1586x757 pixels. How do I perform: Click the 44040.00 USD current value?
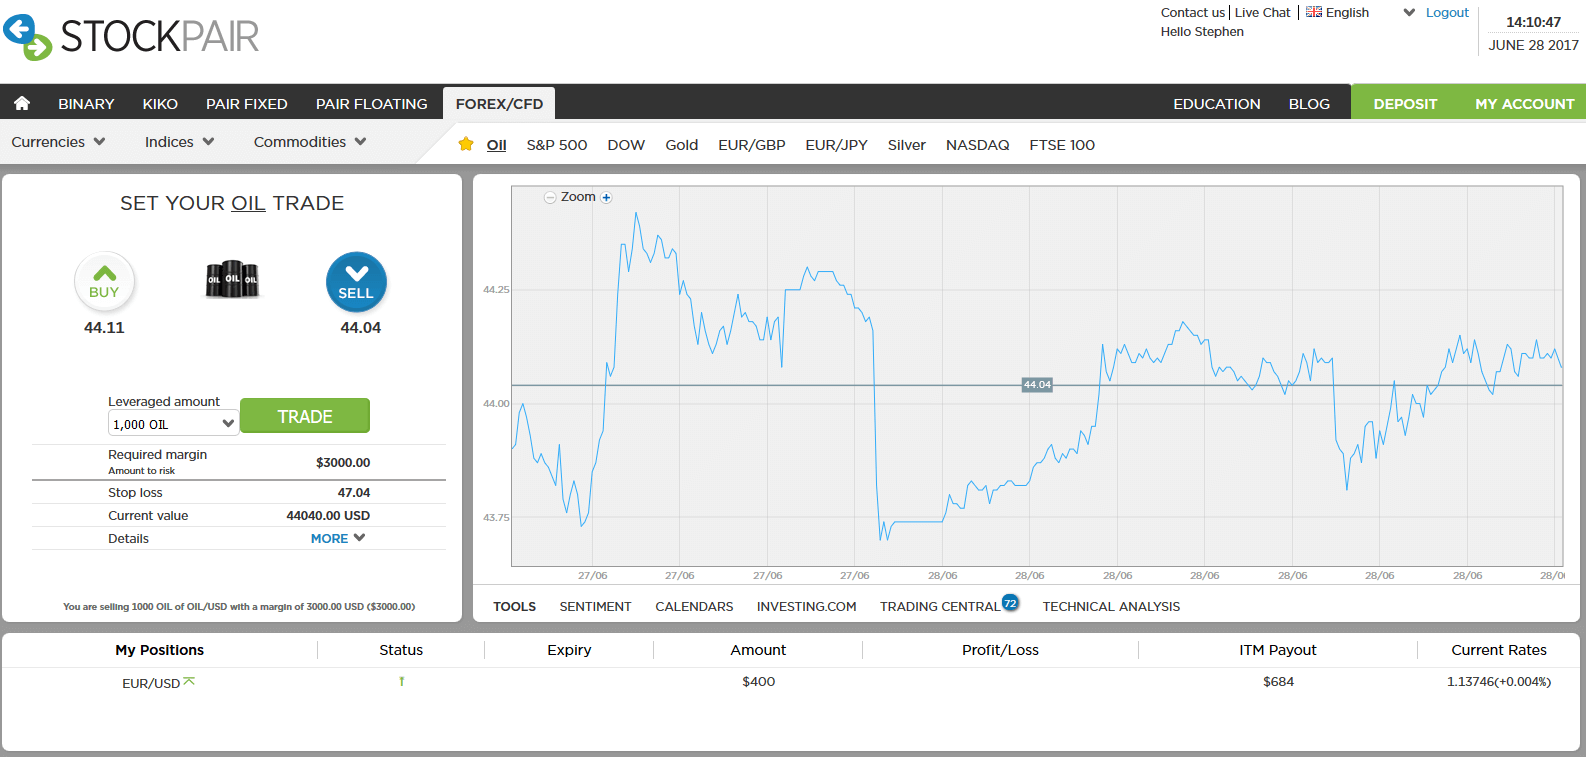328,516
